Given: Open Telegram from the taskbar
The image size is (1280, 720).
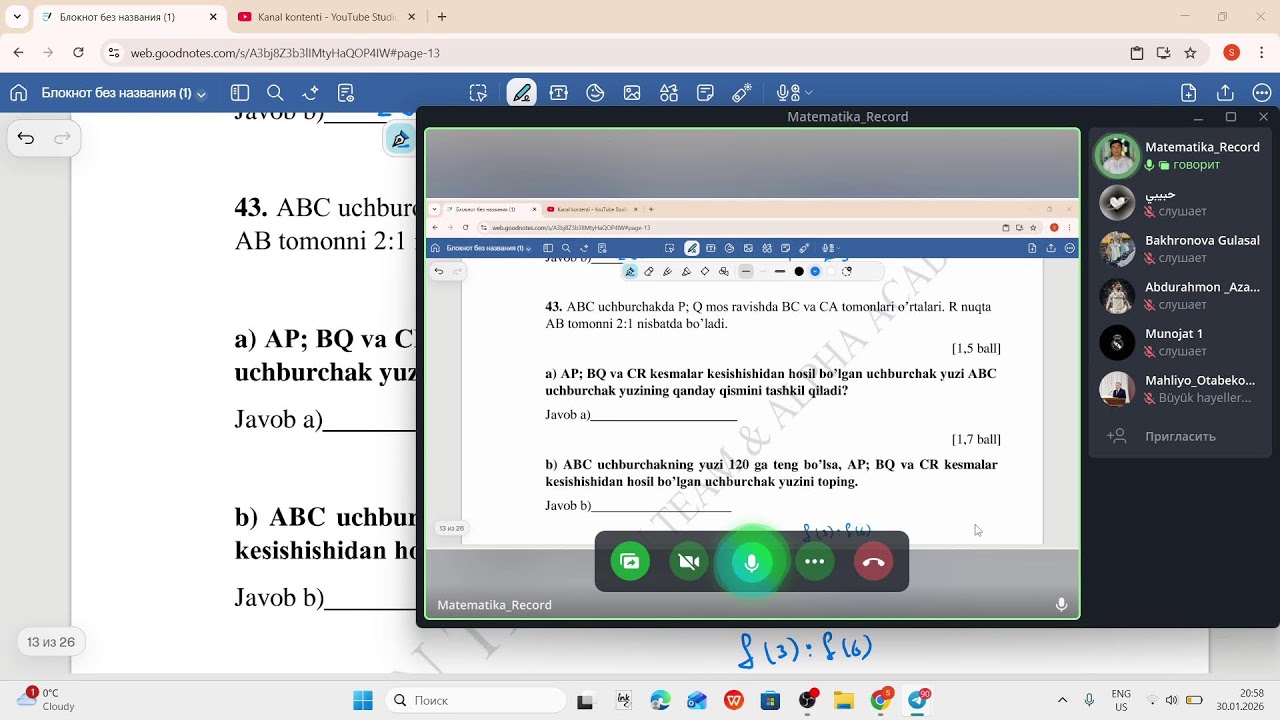Looking at the screenshot, I should [x=918, y=700].
